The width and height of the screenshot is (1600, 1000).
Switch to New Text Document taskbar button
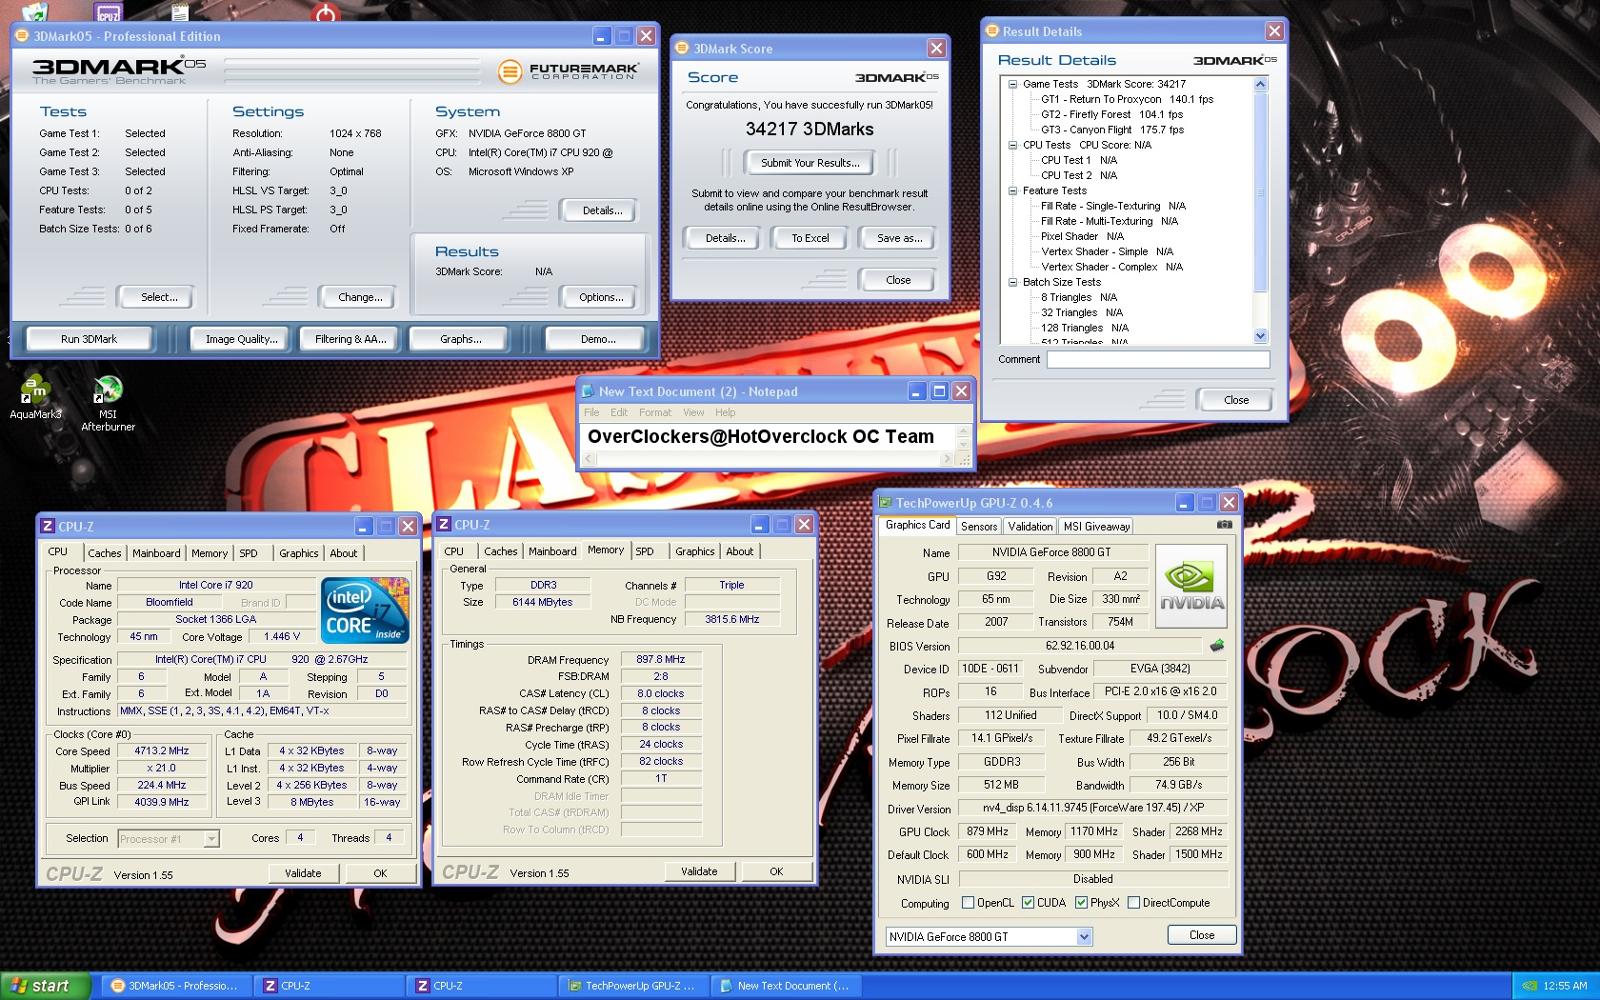tap(786, 986)
